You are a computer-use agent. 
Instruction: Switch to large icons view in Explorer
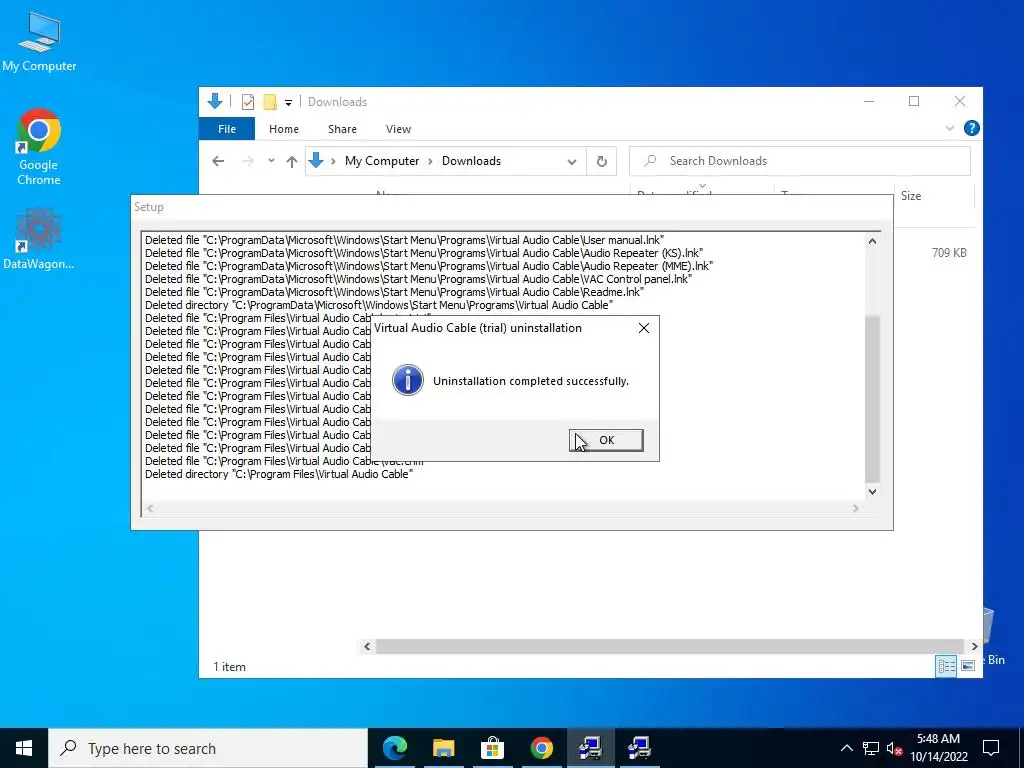pos(968,666)
